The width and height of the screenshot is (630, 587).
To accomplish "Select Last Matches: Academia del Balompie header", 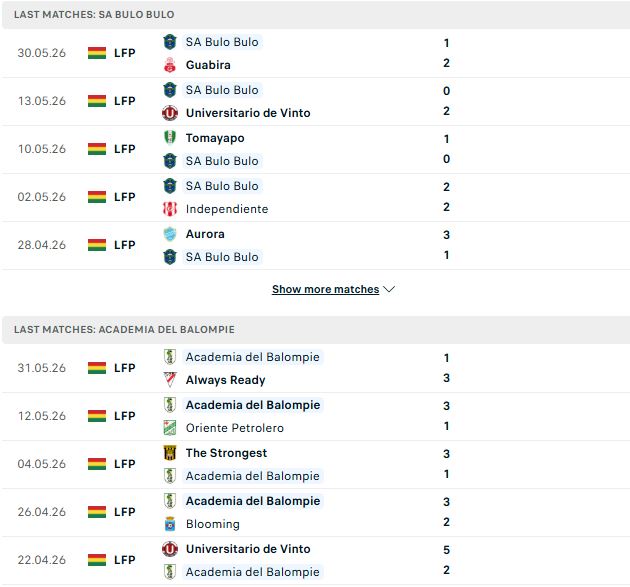I will click(124, 329).
